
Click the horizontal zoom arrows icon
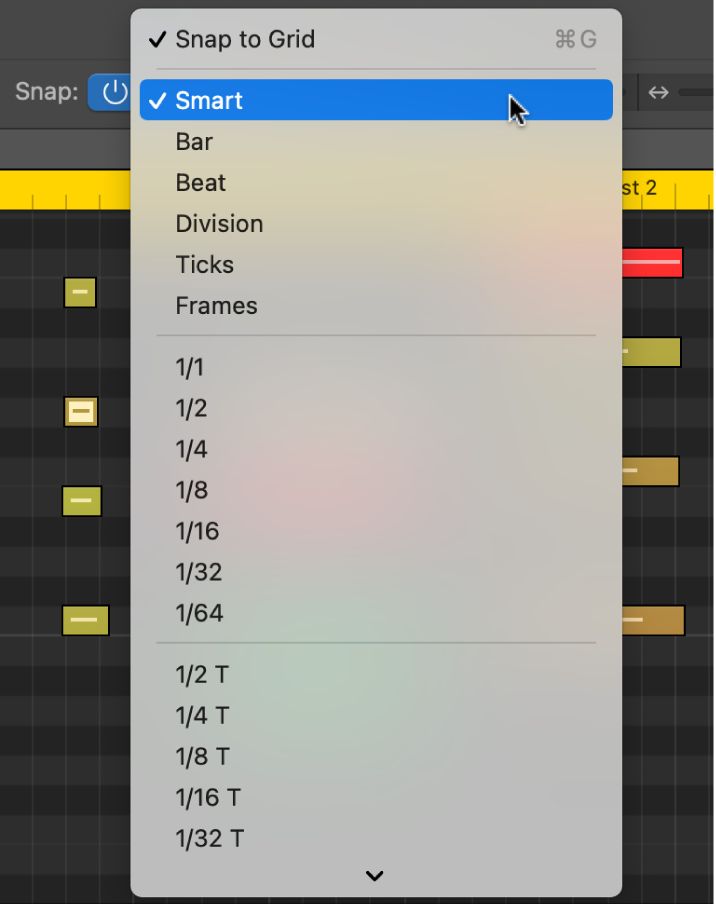click(x=658, y=91)
